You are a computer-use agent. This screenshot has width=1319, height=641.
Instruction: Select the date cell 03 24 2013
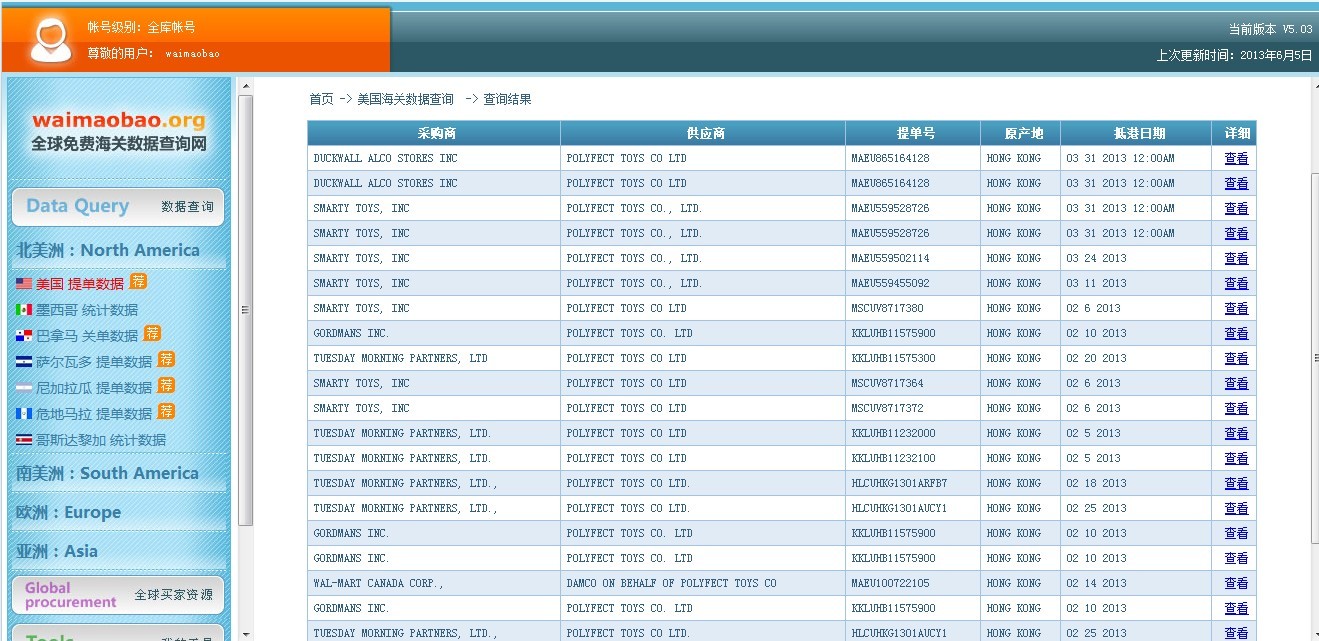click(1136, 258)
